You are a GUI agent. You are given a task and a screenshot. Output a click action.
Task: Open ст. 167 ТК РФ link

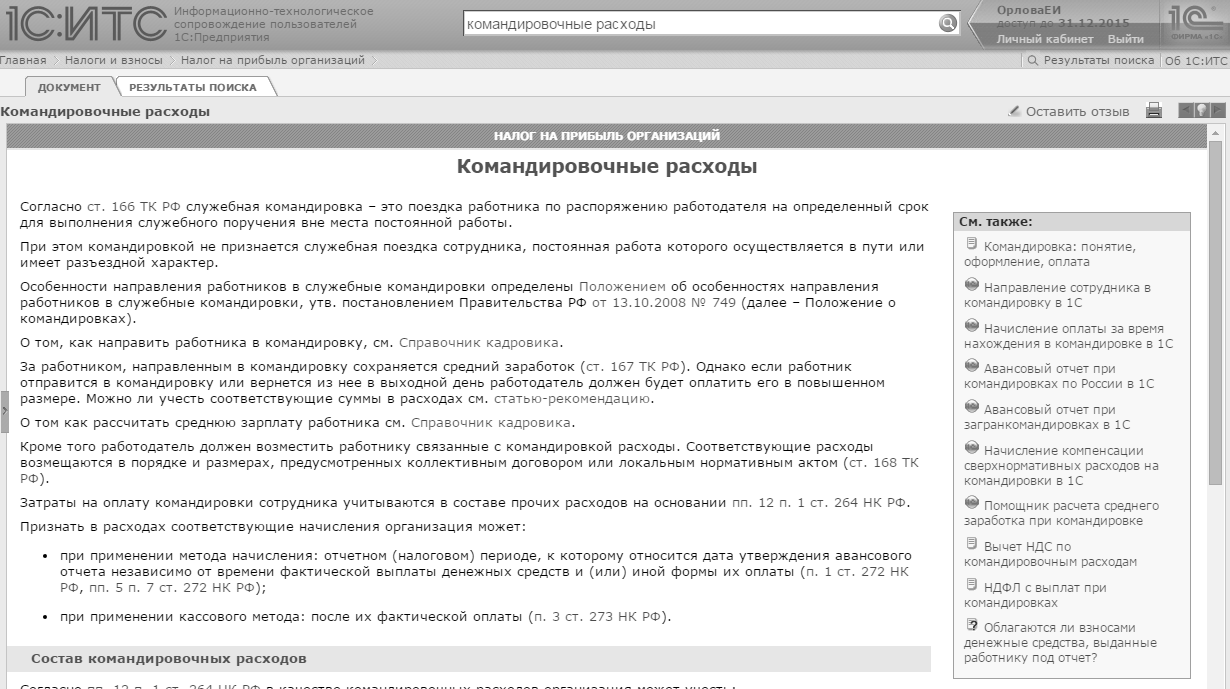[634, 367]
